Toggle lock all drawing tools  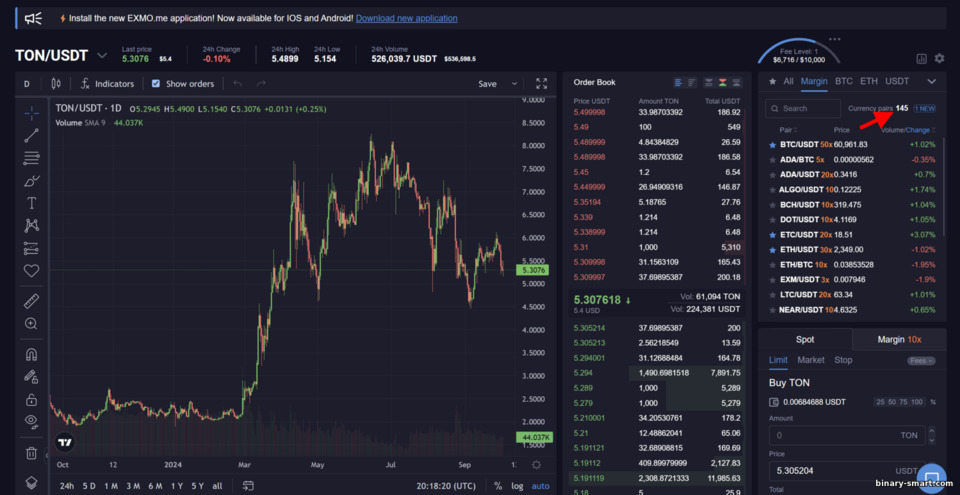tap(31, 399)
